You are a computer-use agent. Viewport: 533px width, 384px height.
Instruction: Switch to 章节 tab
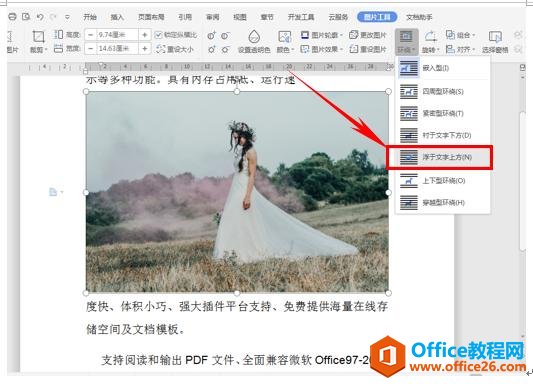267,17
